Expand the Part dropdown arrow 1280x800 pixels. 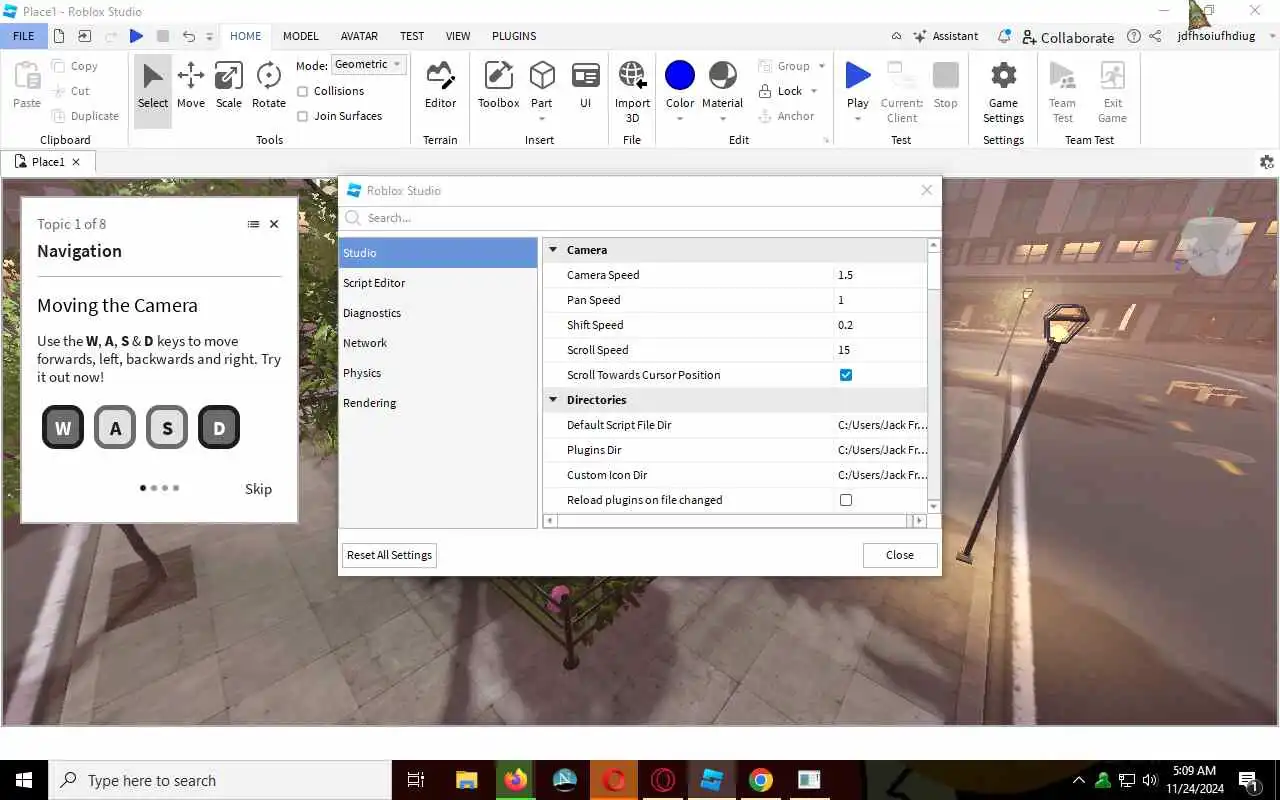pos(542,119)
